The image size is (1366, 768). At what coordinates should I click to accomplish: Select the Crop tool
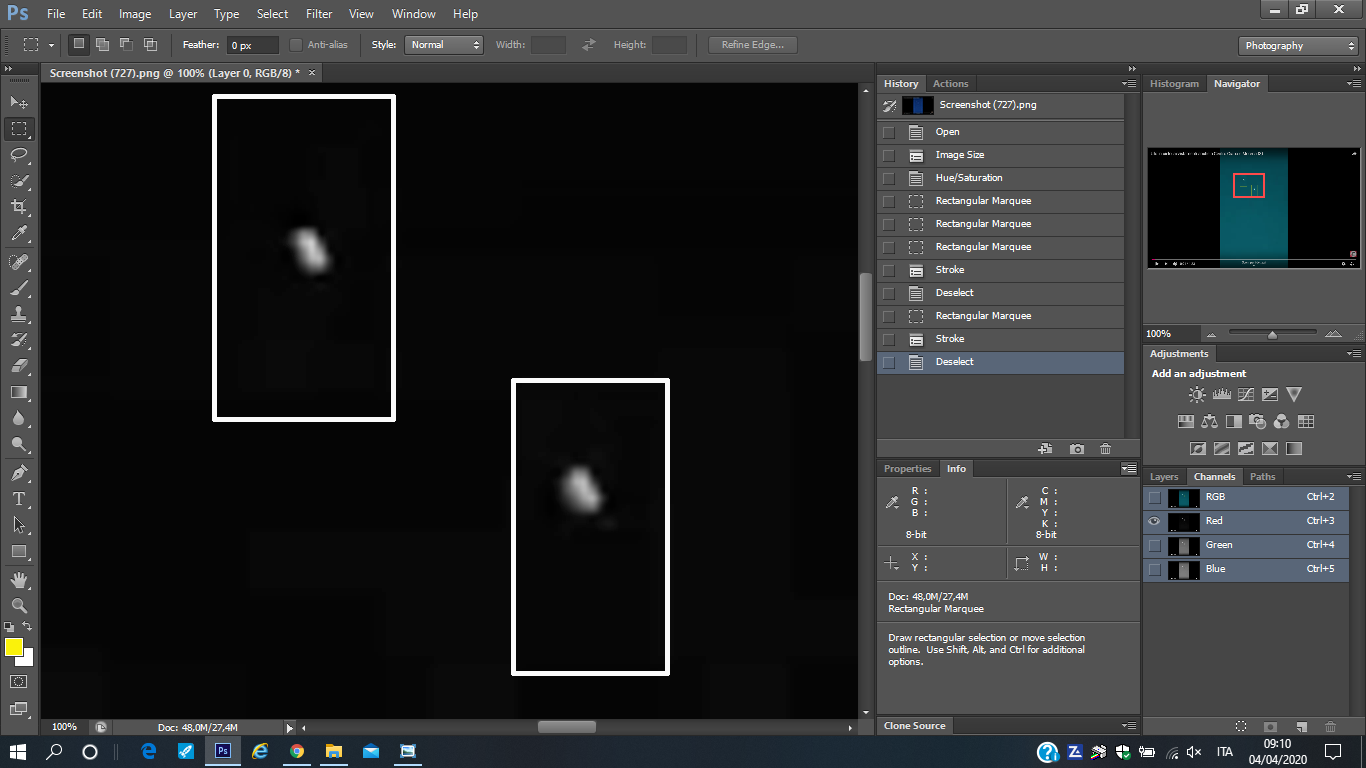(x=19, y=207)
